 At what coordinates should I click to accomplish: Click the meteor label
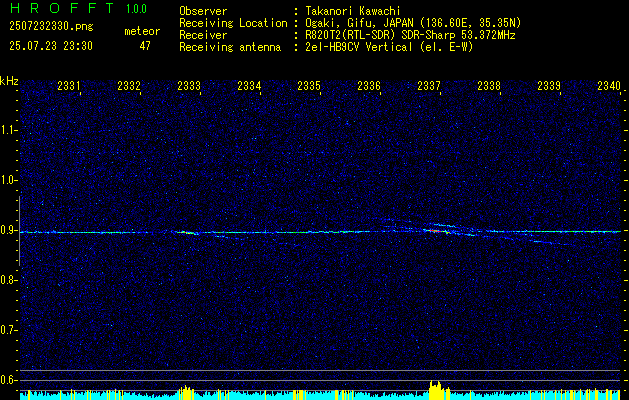142,31
